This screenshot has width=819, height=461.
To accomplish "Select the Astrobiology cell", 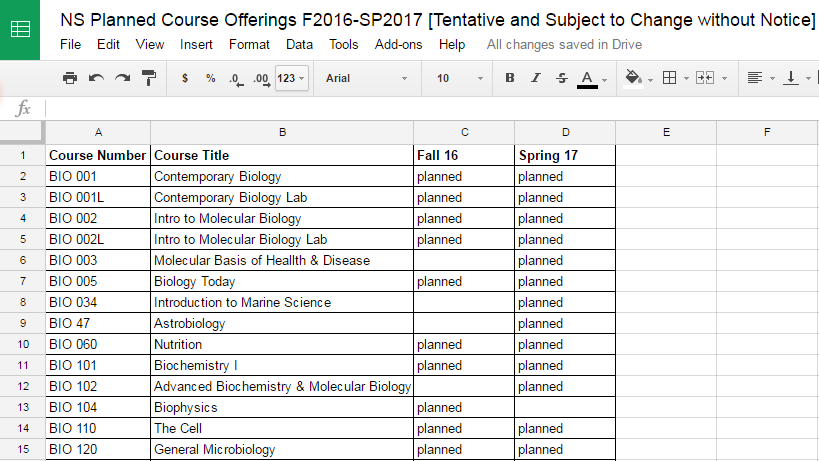I will coord(282,323).
